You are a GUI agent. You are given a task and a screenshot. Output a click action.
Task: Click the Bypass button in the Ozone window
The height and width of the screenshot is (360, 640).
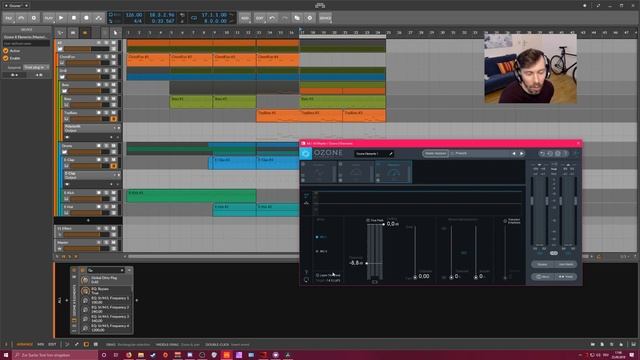click(542, 264)
